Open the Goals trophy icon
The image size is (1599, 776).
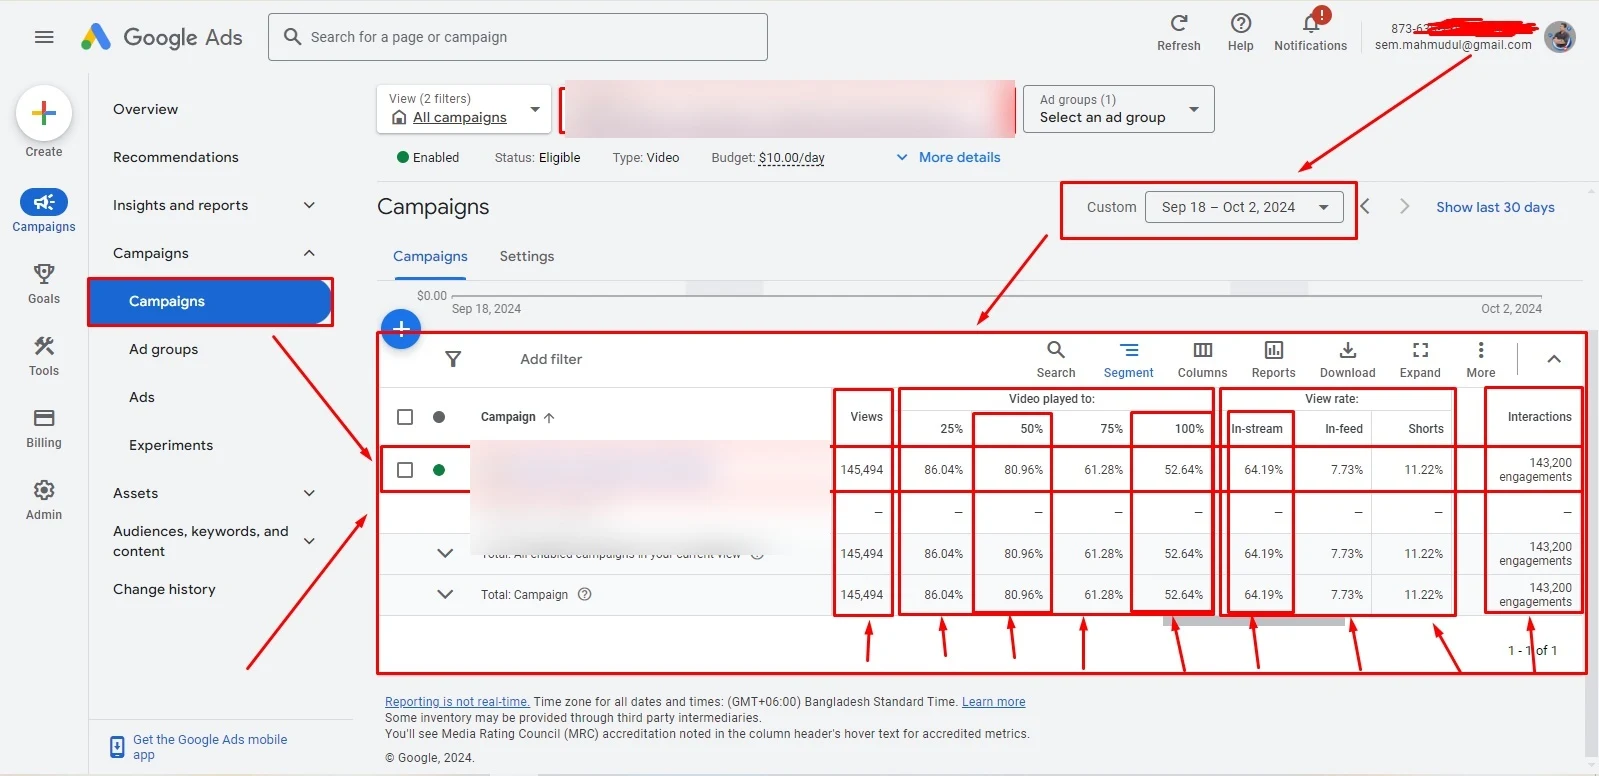44,273
